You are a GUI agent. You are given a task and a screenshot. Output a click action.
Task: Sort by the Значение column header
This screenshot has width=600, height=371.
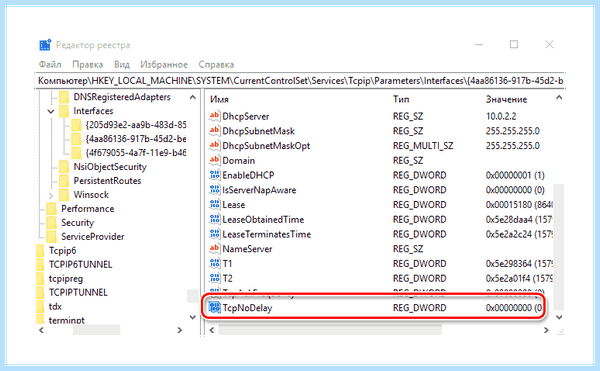[x=506, y=99]
